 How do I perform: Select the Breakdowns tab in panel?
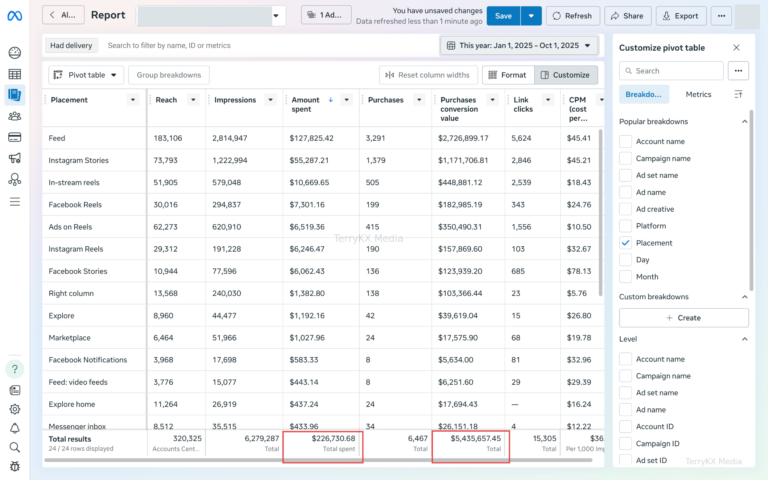pyautogui.click(x=644, y=95)
